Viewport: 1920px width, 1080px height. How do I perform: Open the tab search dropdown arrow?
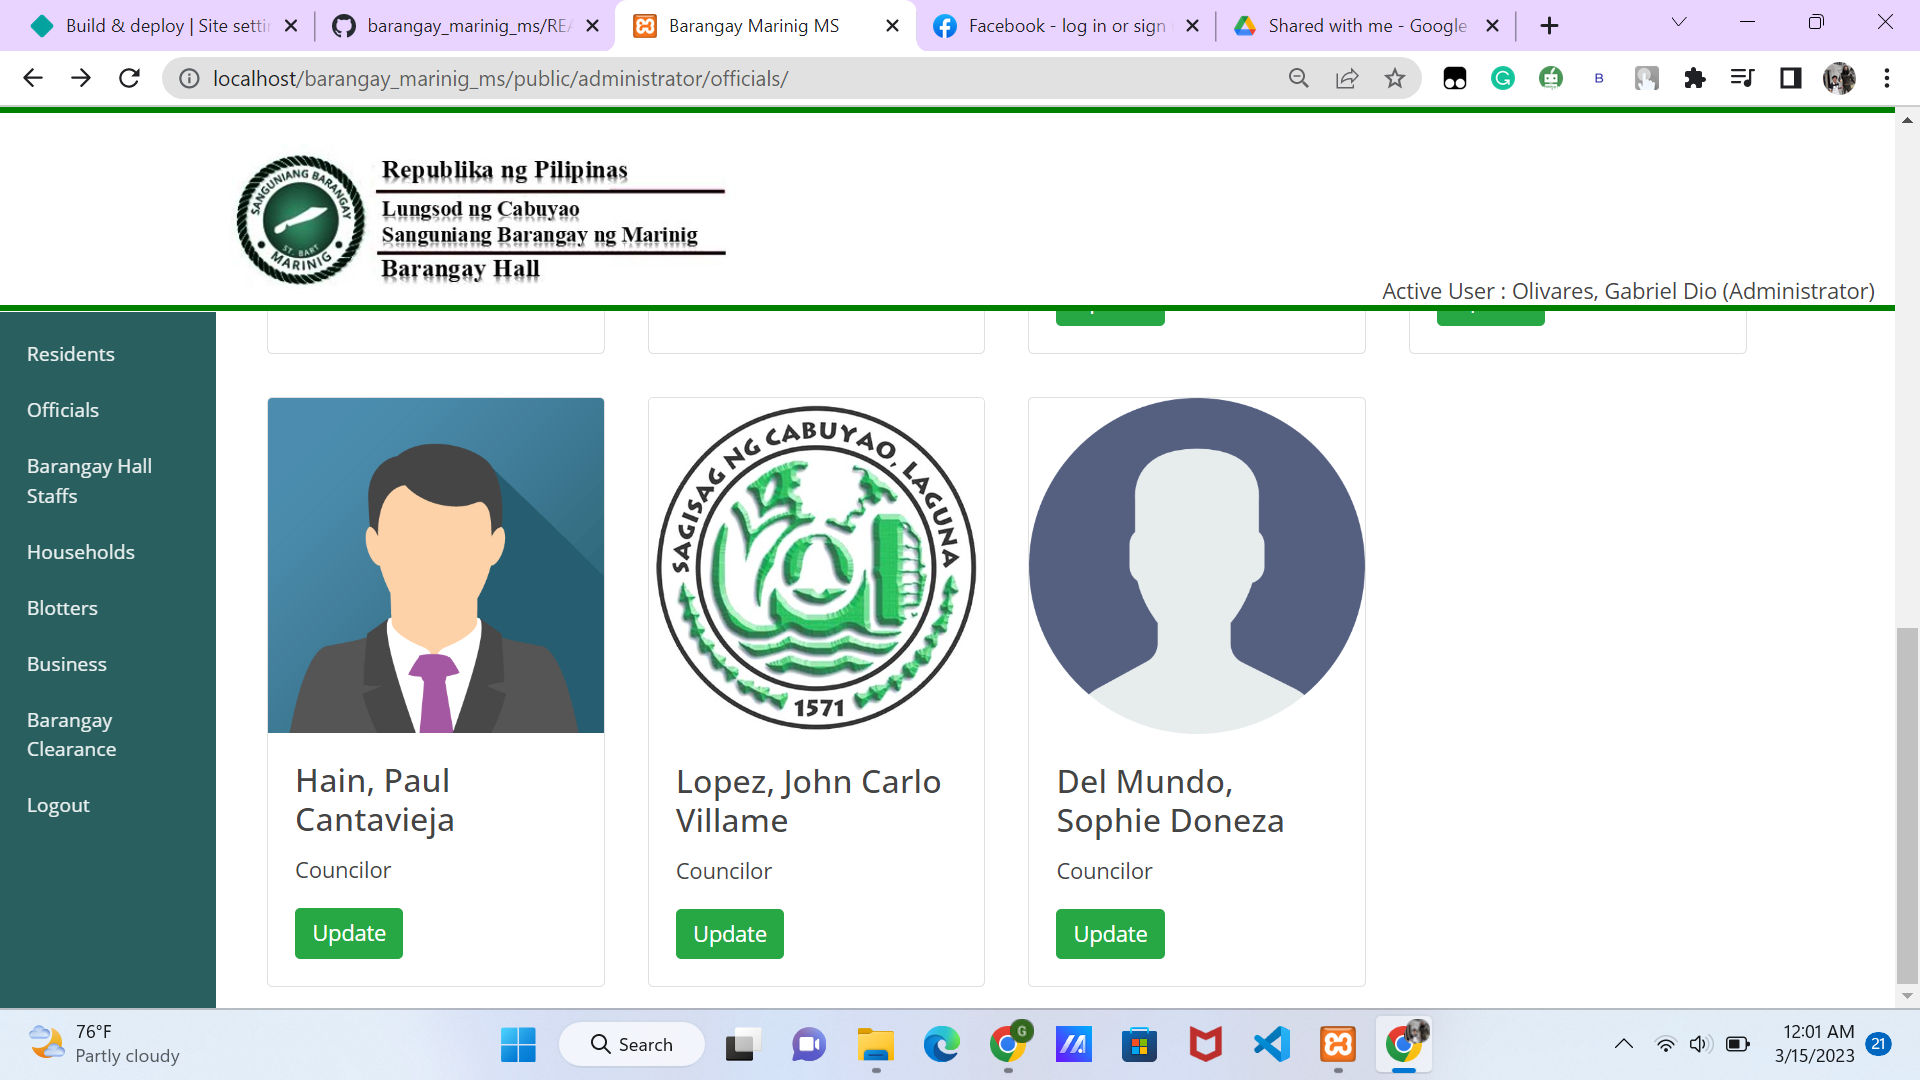tap(1678, 22)
